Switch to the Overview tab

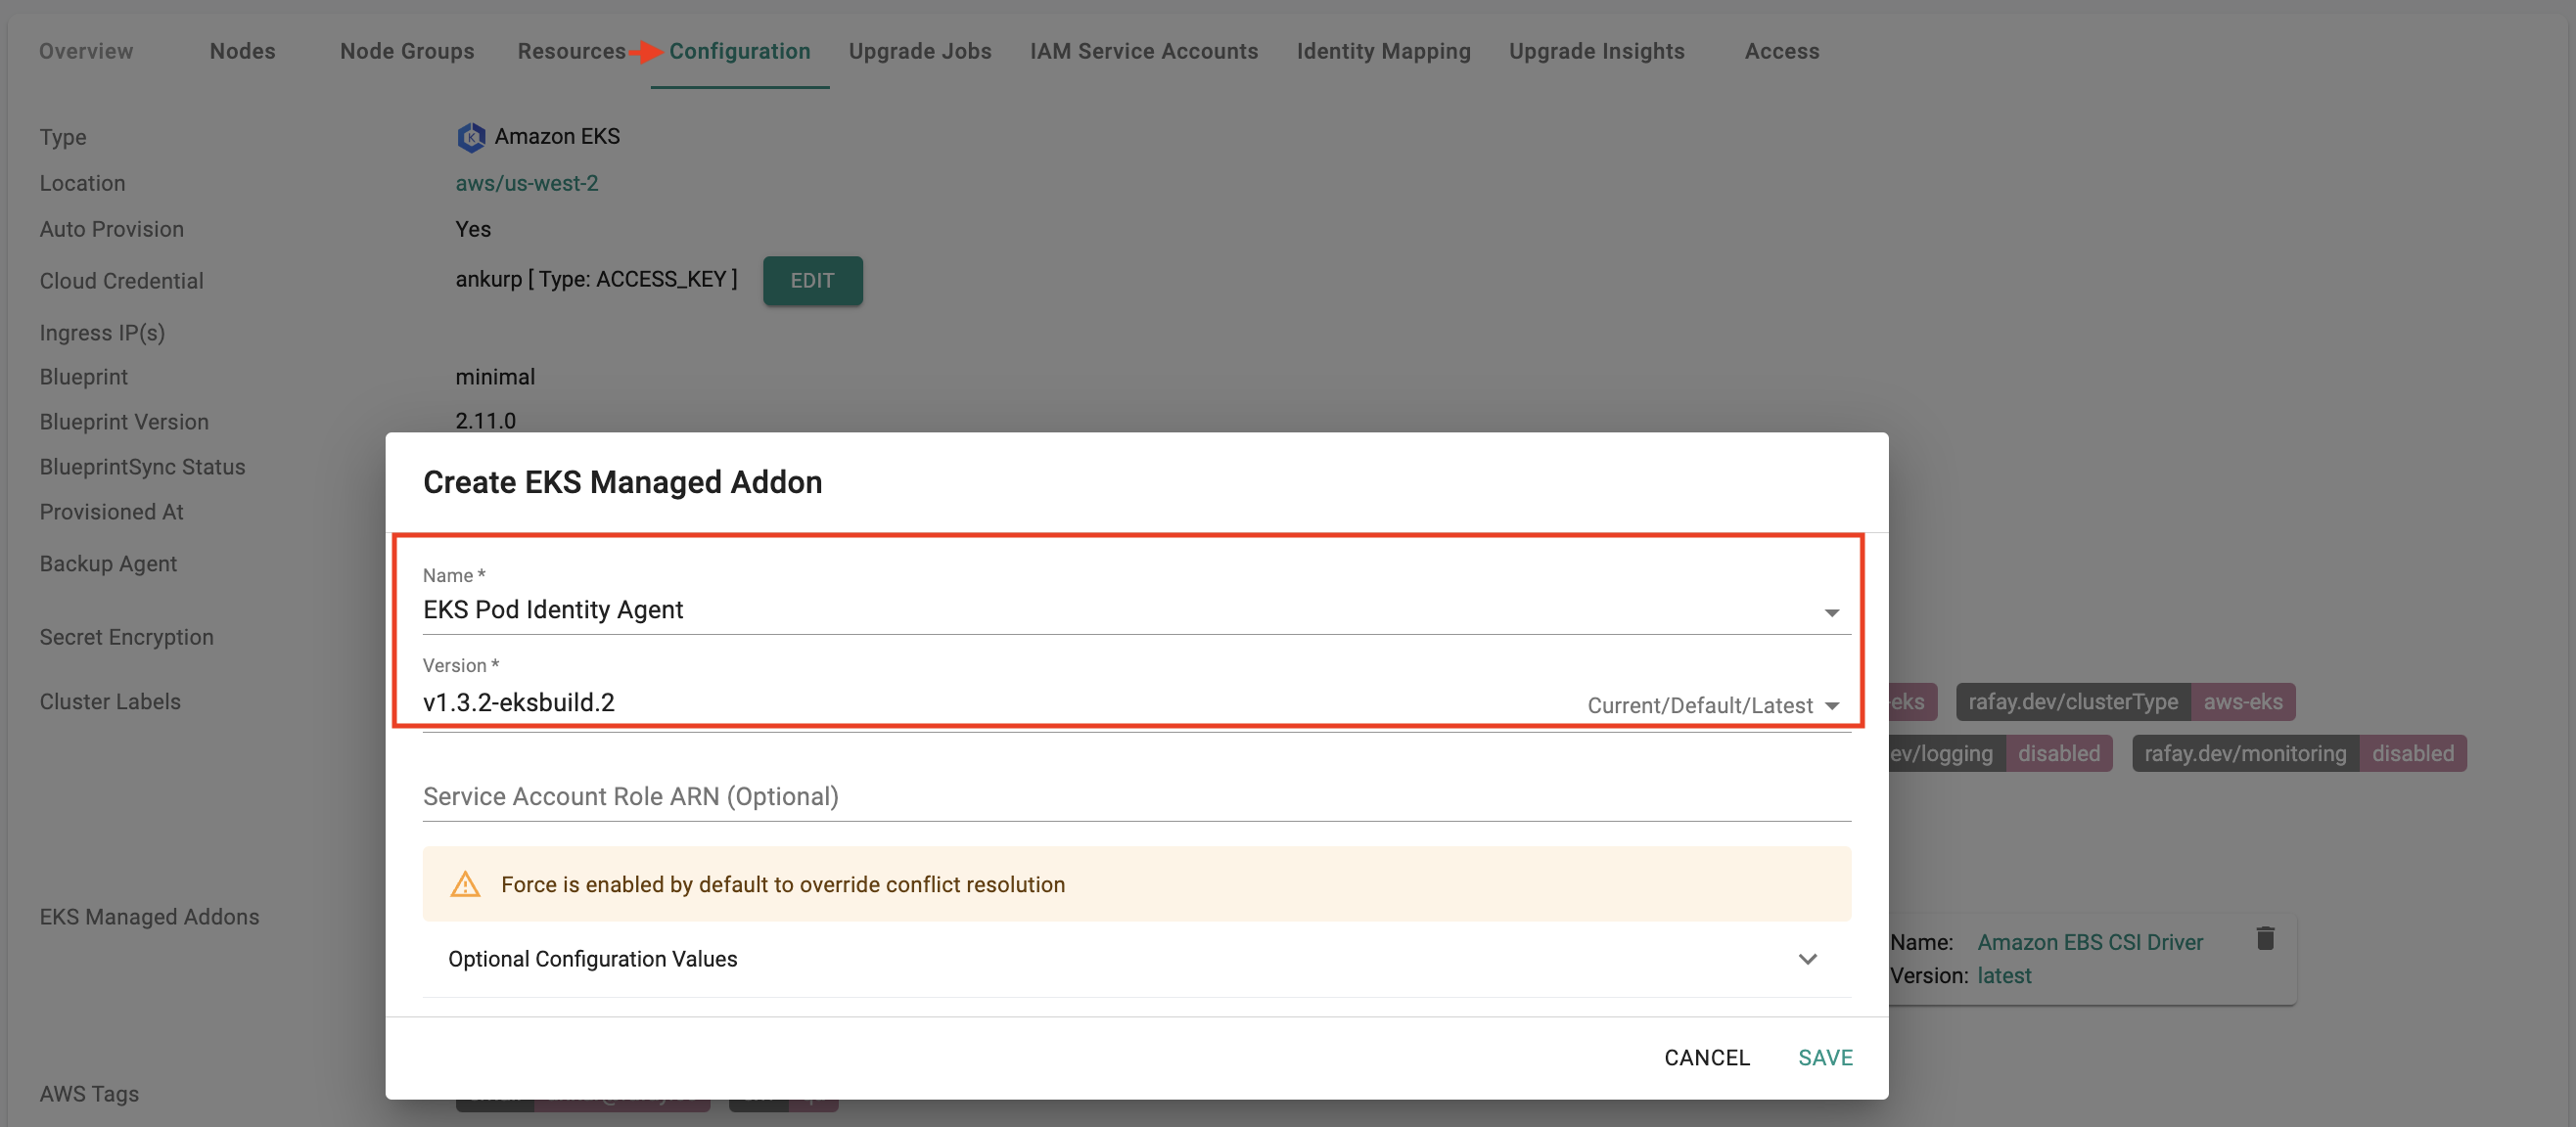click(86, 51)
